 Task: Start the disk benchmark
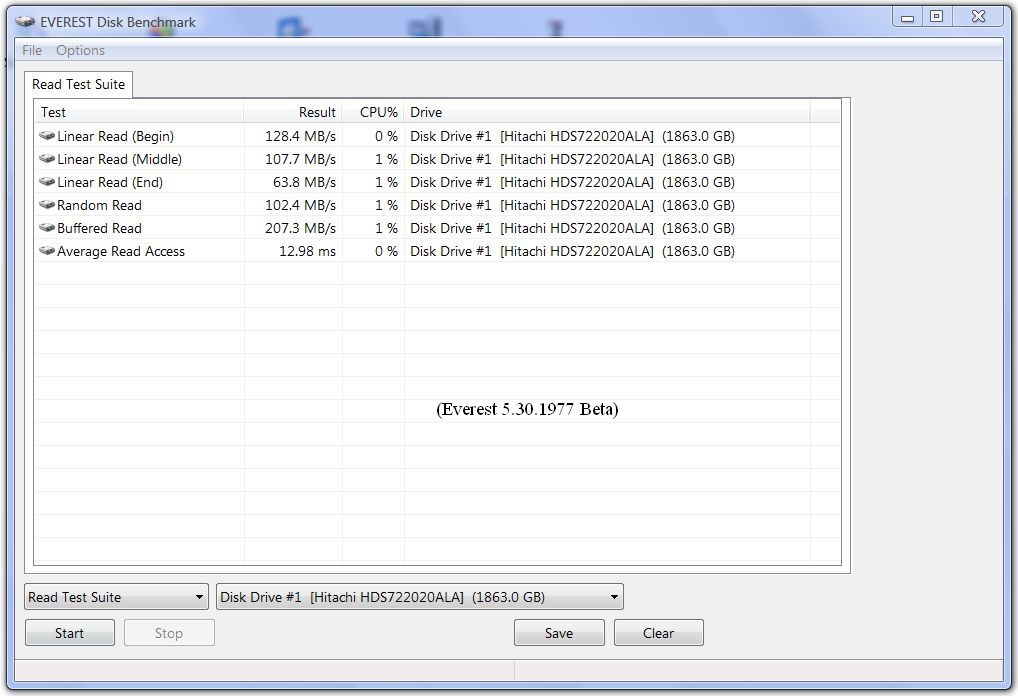pyautogui.click(x=69, y=633)
